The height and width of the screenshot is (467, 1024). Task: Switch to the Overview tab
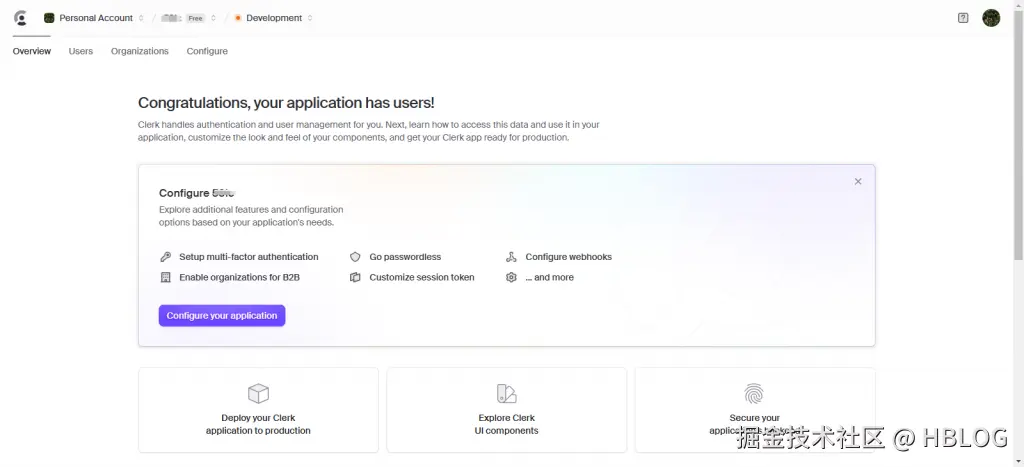point(31,51)
